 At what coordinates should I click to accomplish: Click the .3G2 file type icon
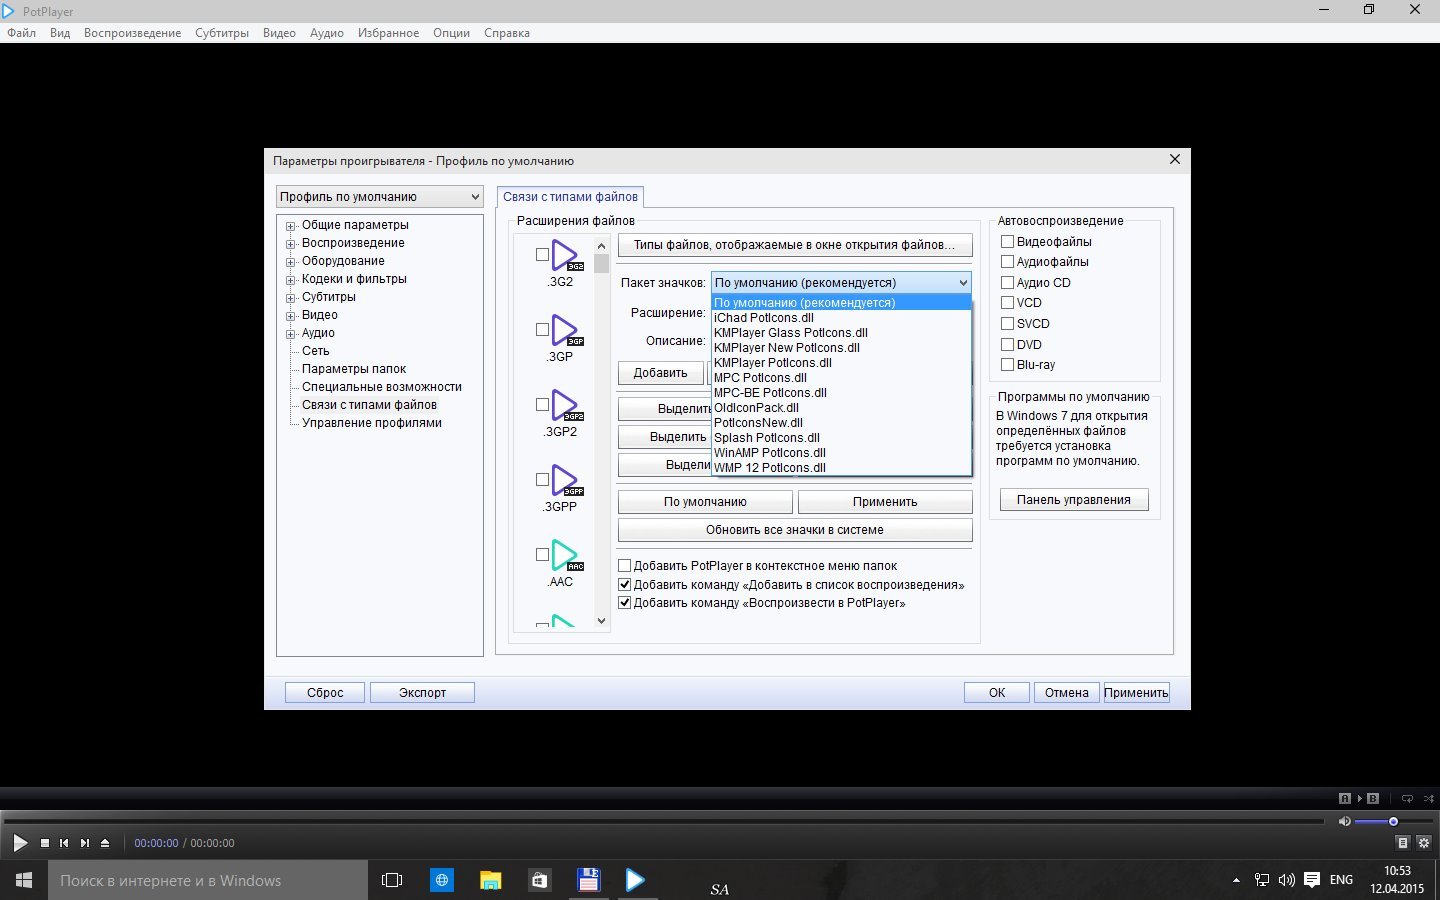point(567,256)
